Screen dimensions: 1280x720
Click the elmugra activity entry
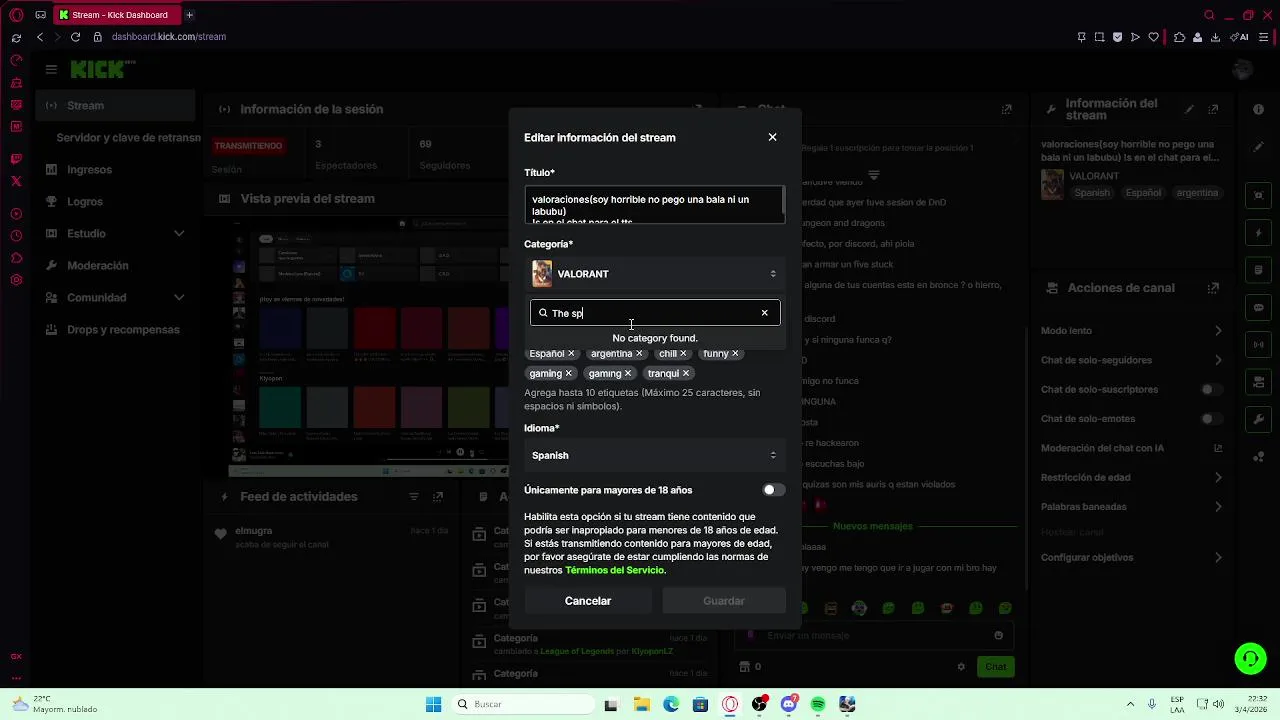click(333, 537)
